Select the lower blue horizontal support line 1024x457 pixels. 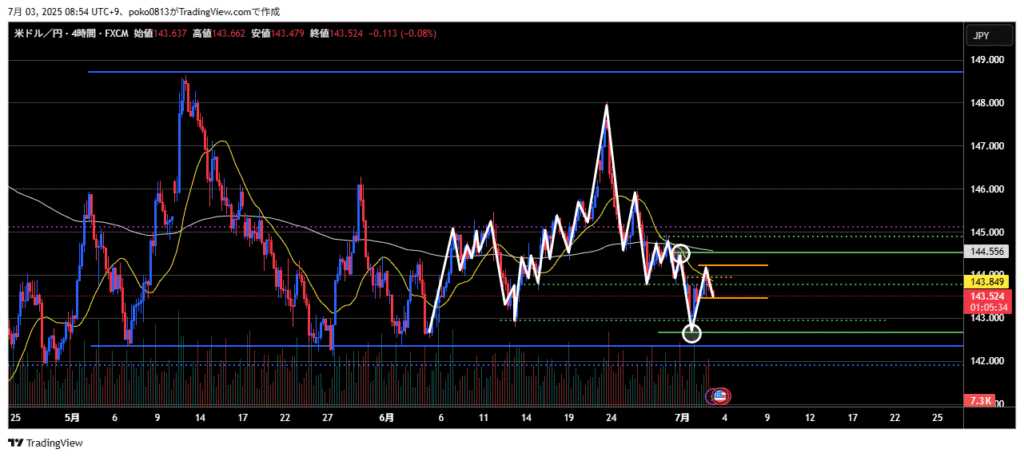(500, 346)
